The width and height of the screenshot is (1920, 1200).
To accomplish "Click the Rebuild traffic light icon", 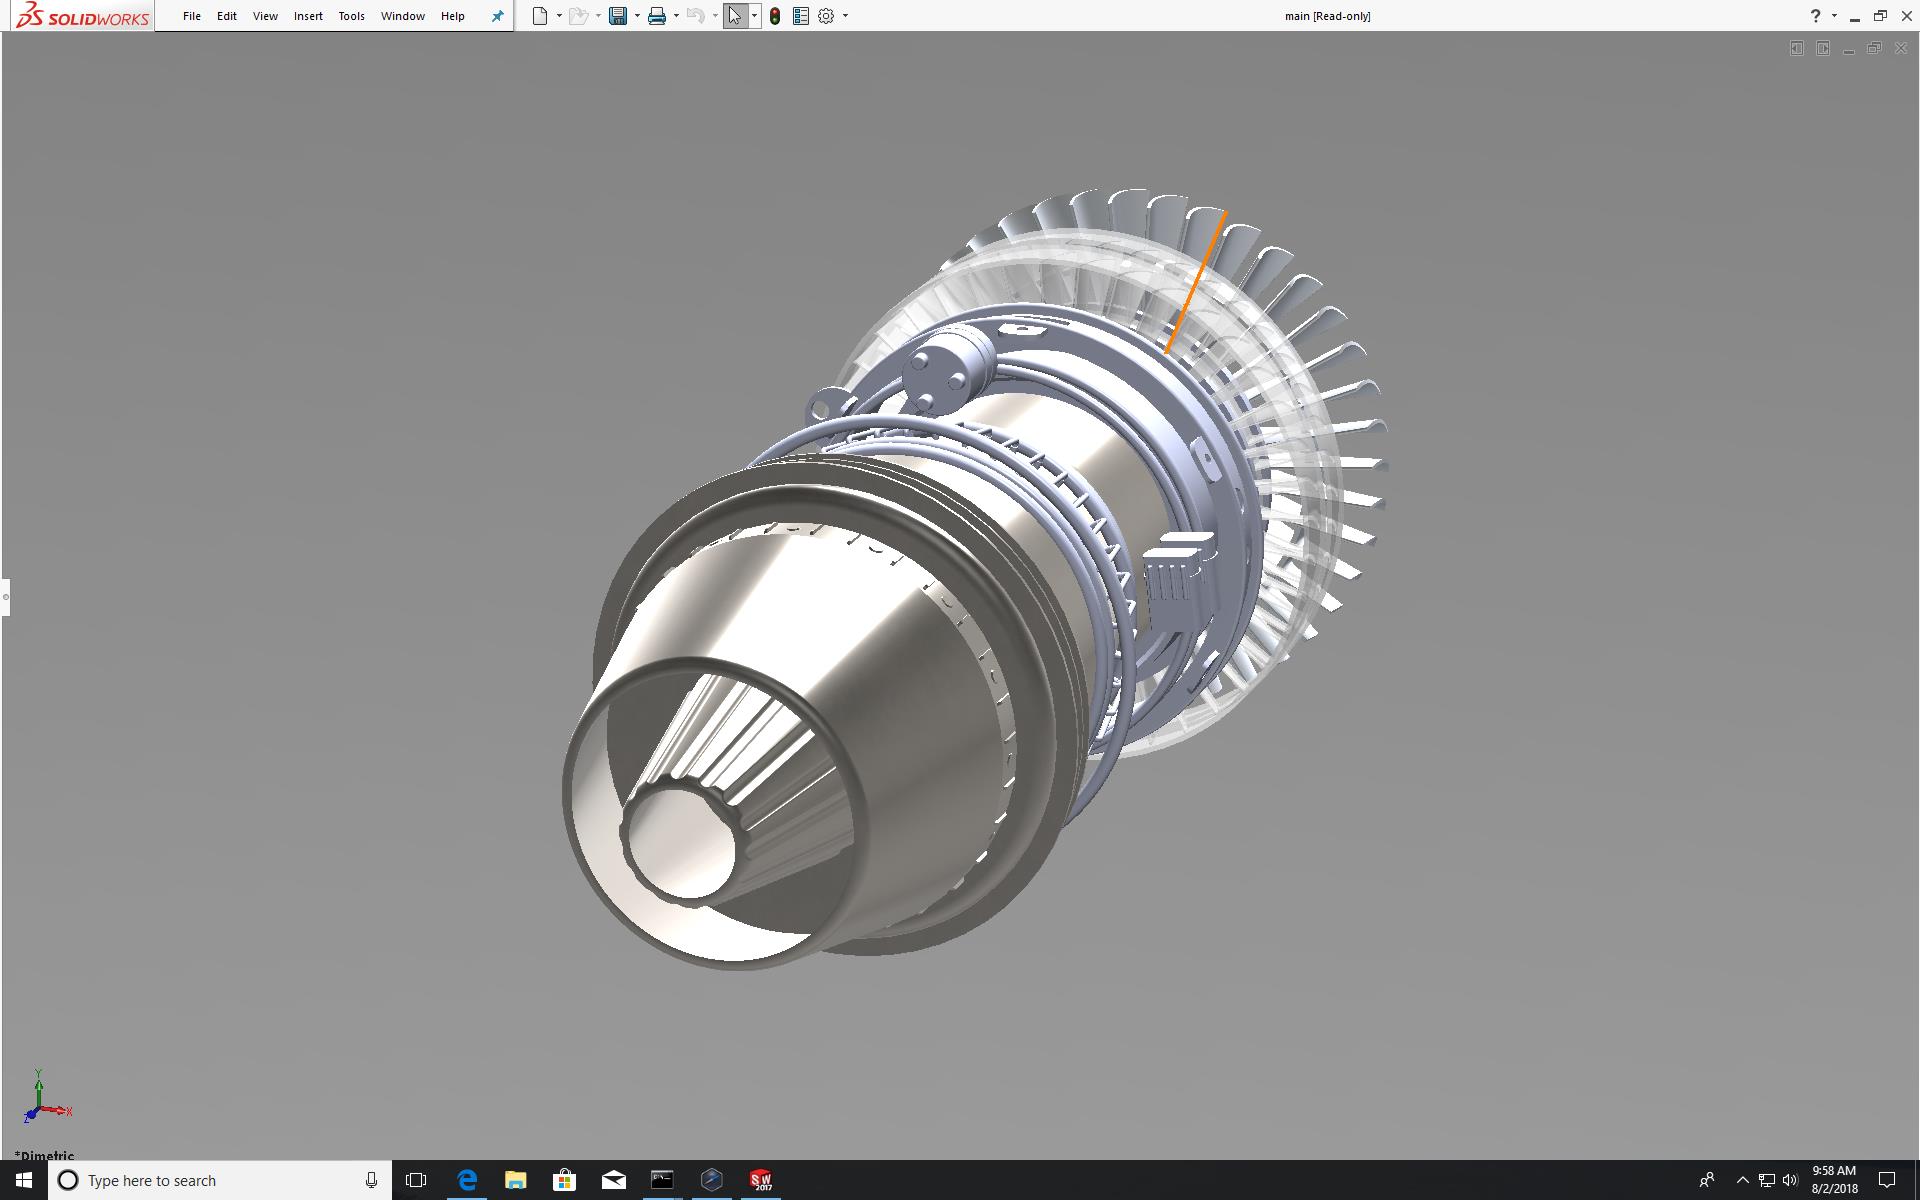I will (775, 16).
